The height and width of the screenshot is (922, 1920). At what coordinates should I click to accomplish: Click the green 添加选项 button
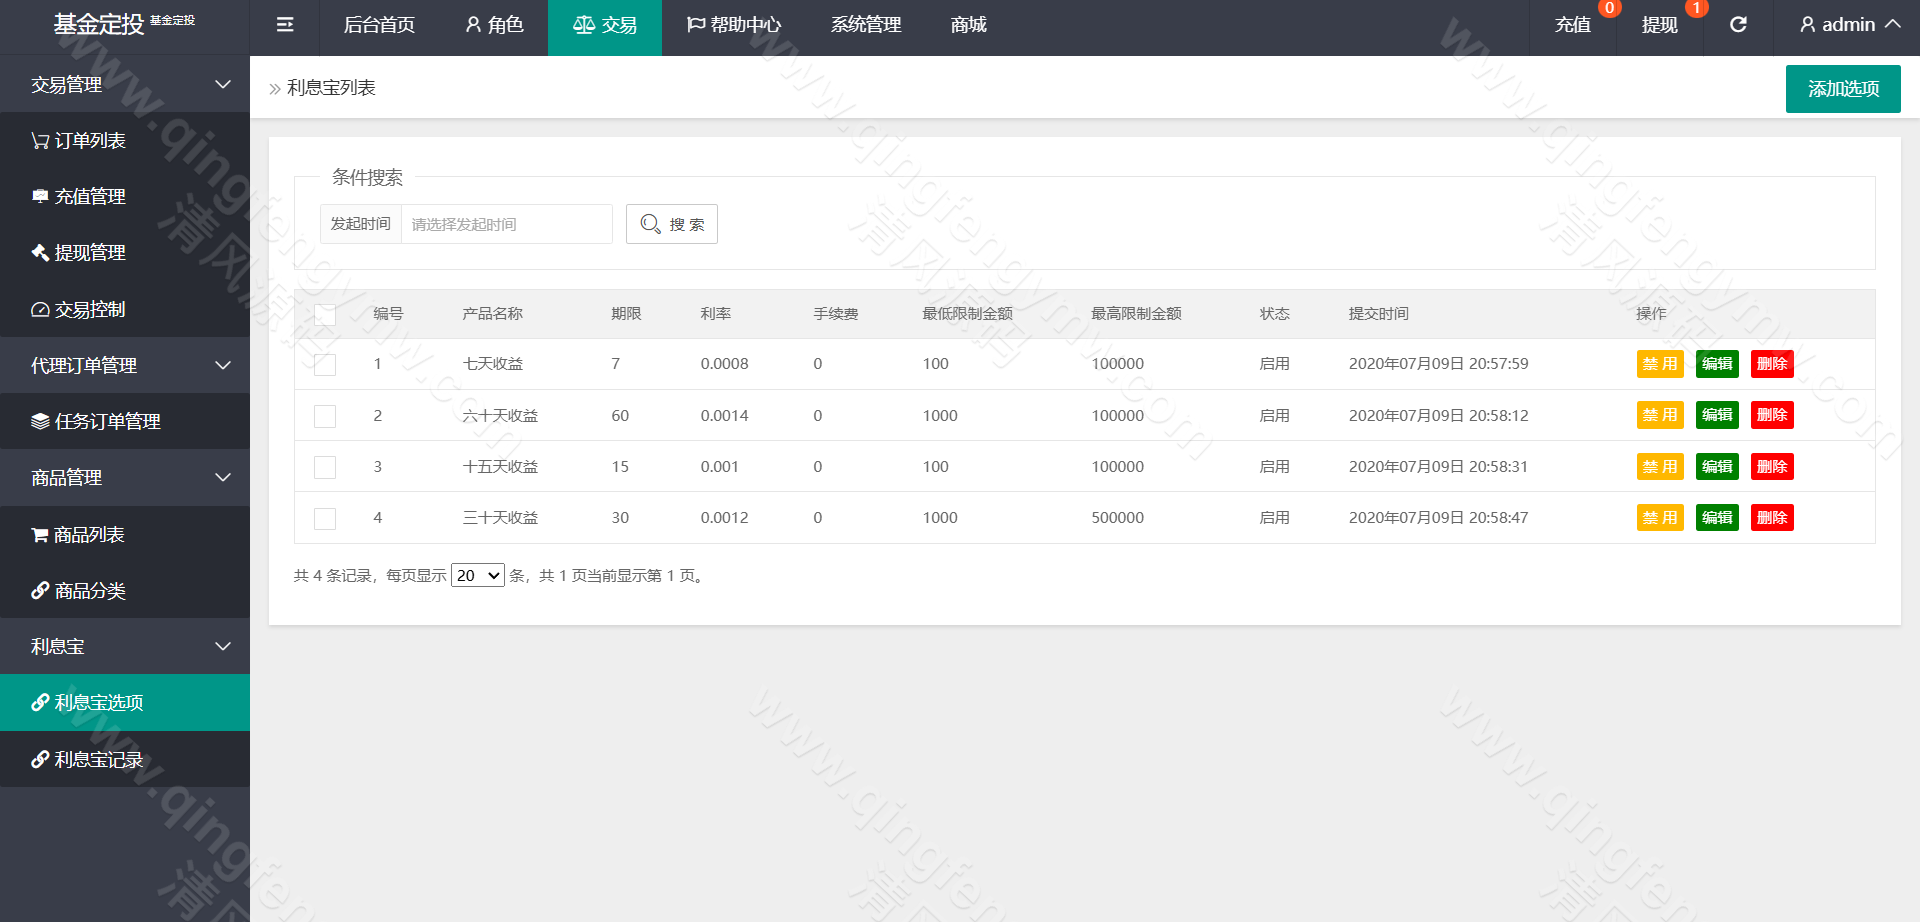click(1843, 89)
